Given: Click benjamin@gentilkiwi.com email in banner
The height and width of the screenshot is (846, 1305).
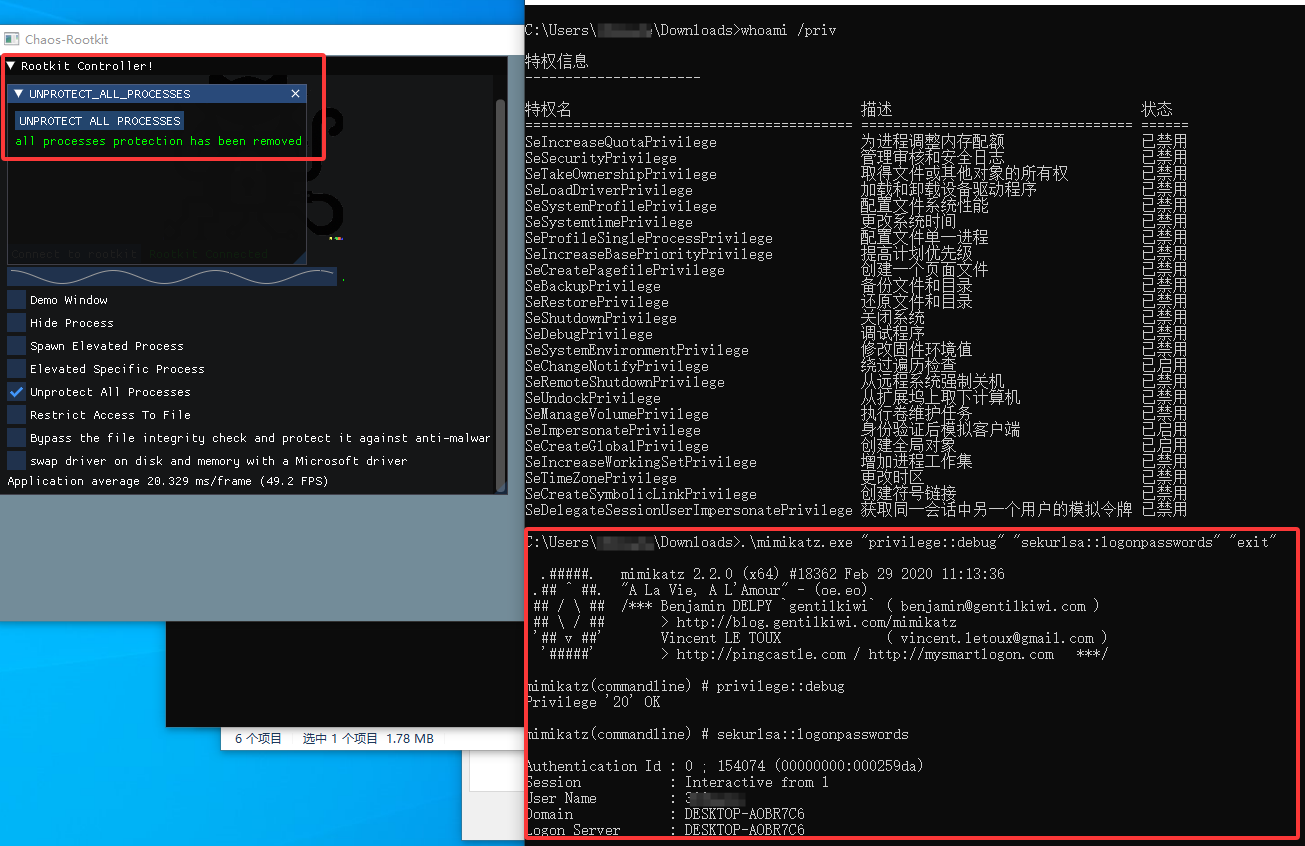Looking at the screenshot, I should coord(993,606).
